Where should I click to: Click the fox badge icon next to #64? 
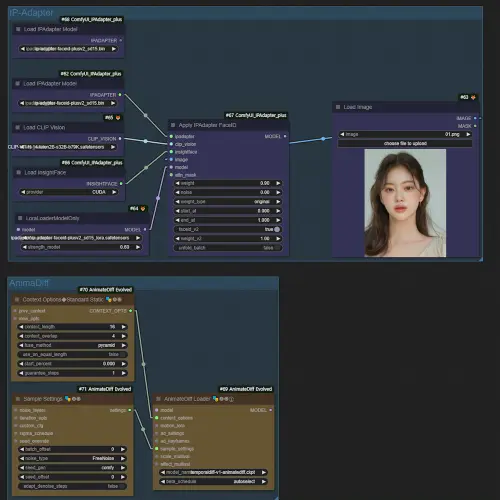143,209
